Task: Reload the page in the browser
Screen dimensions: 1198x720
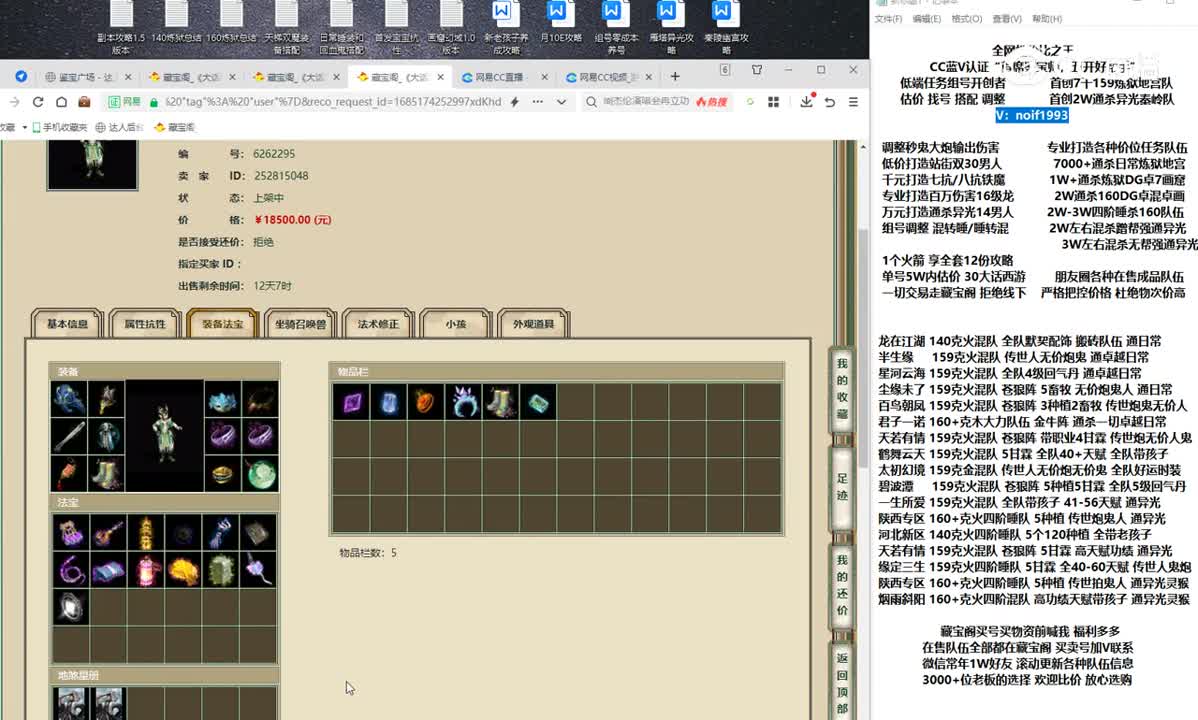Action: pyautogui.click(x=37, y=102)
